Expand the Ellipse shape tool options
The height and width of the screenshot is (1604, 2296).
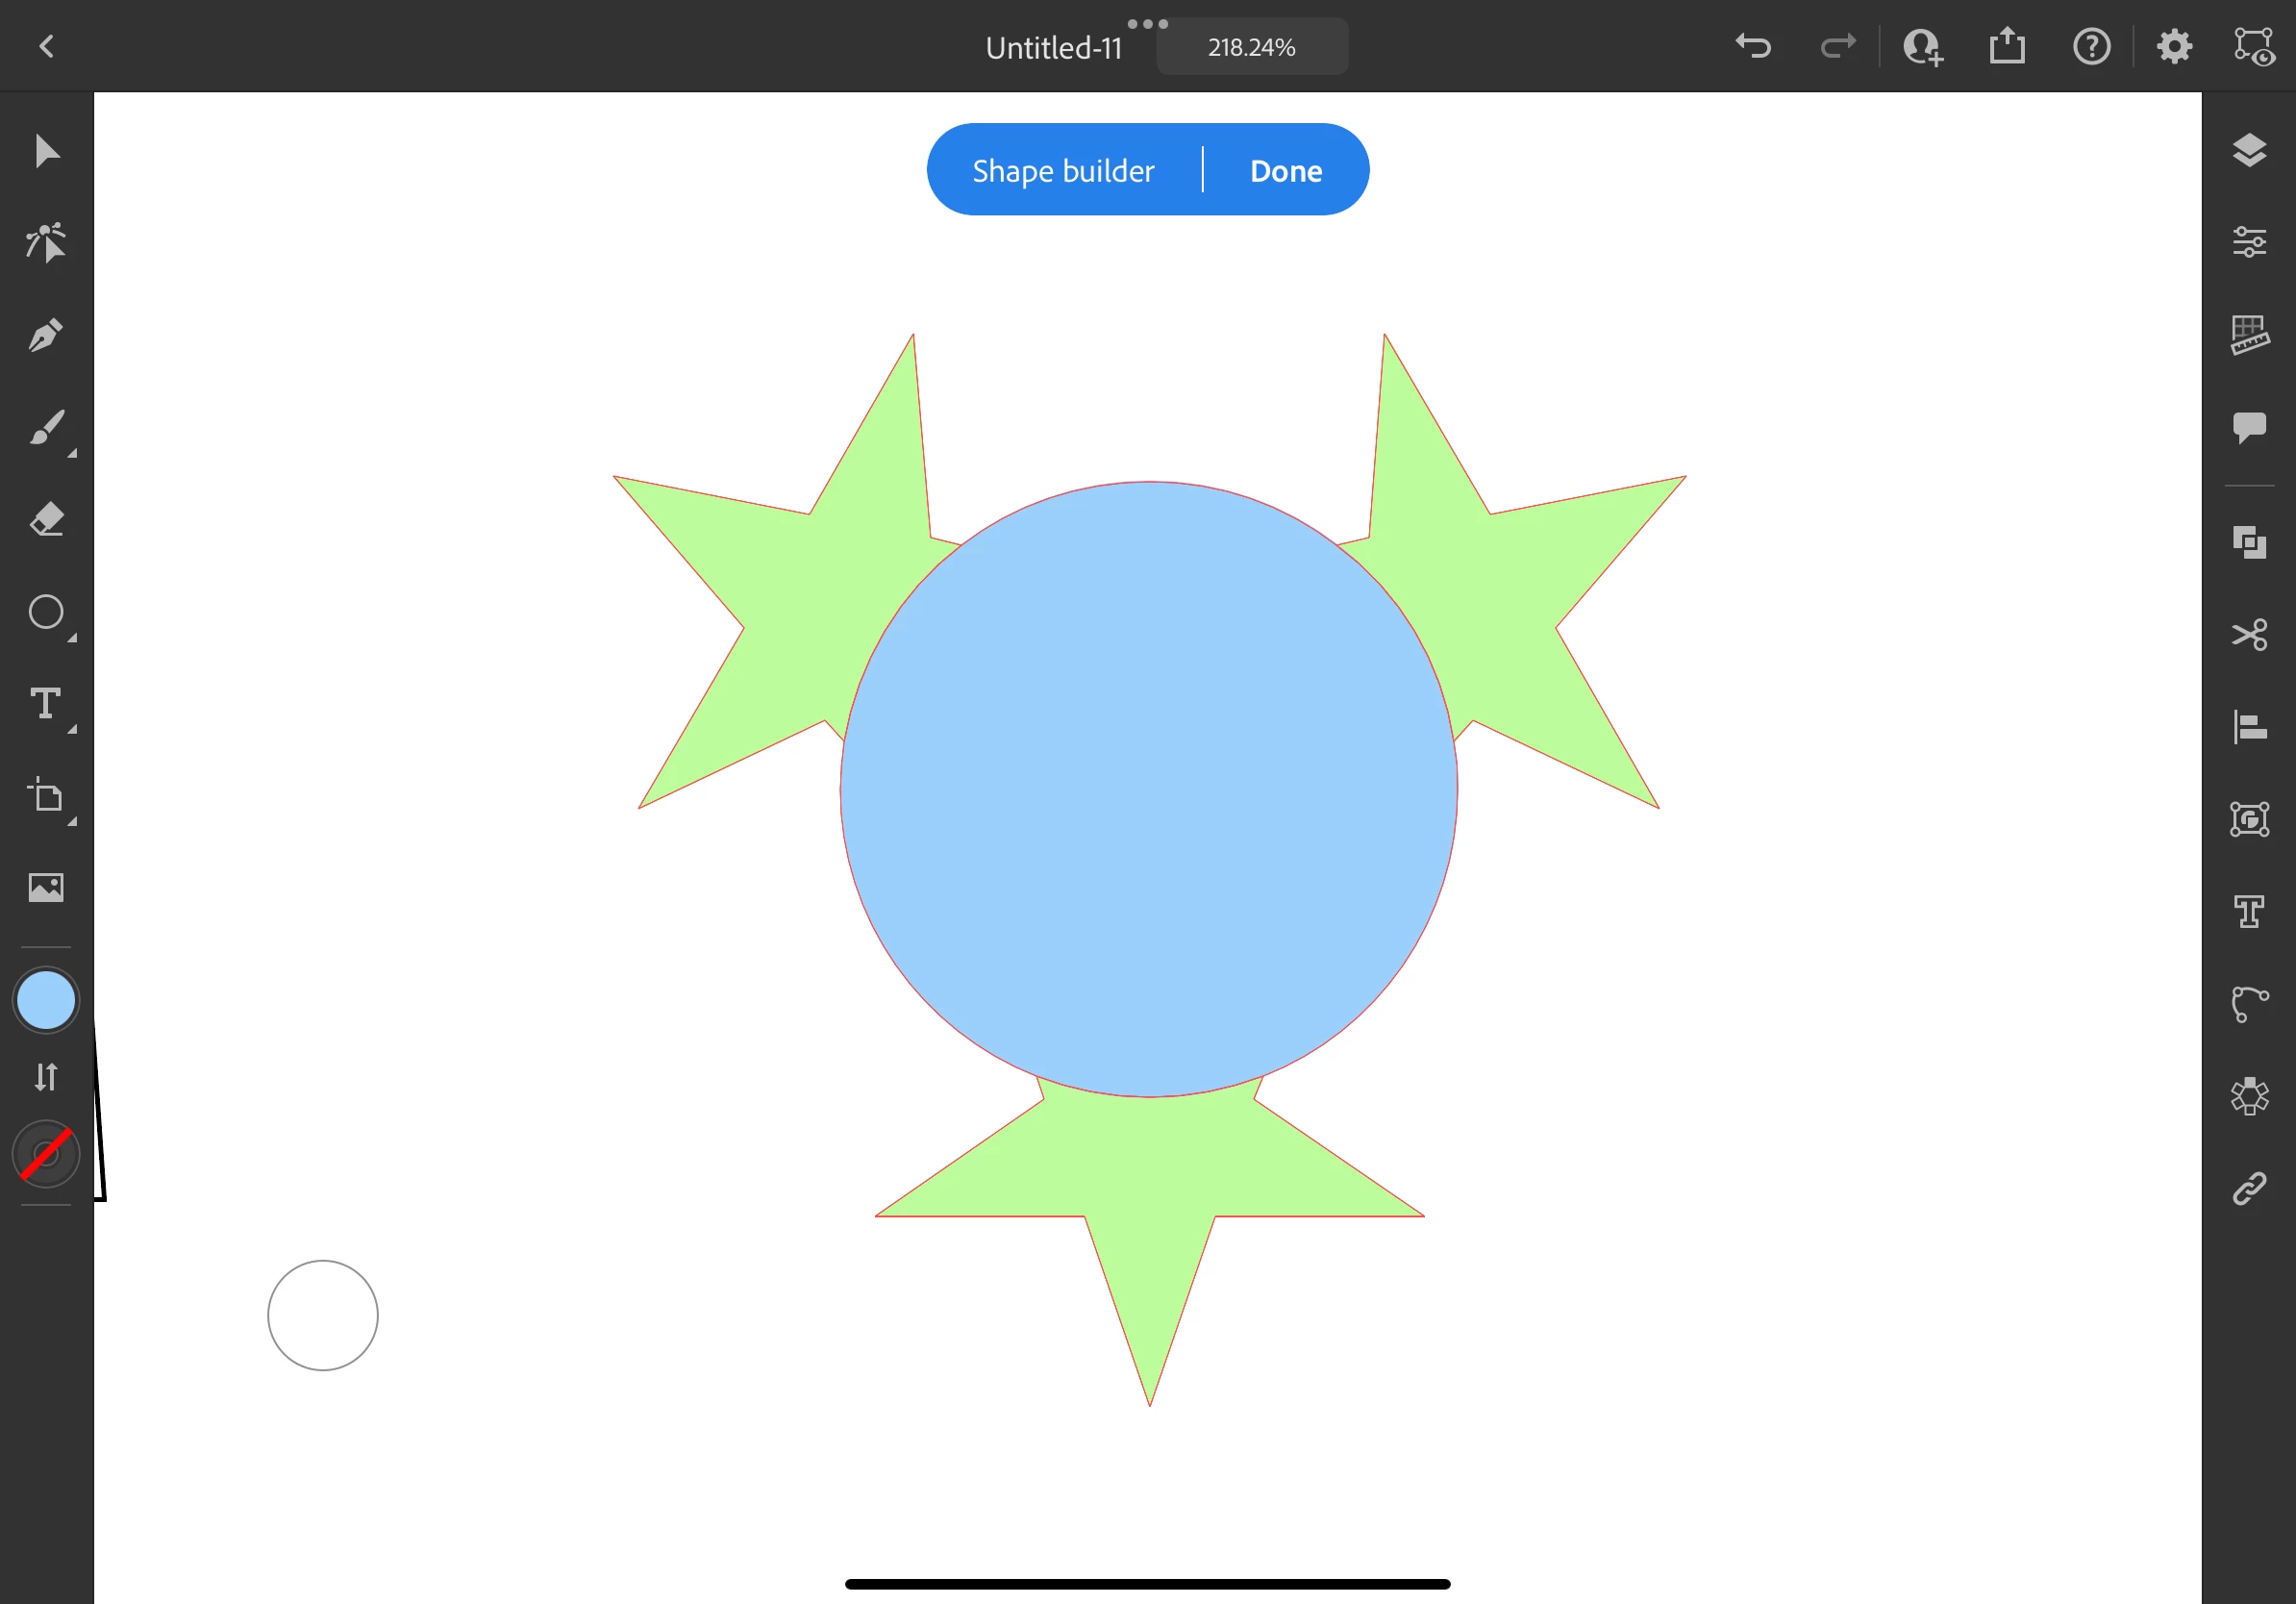[x=72, y=638]
